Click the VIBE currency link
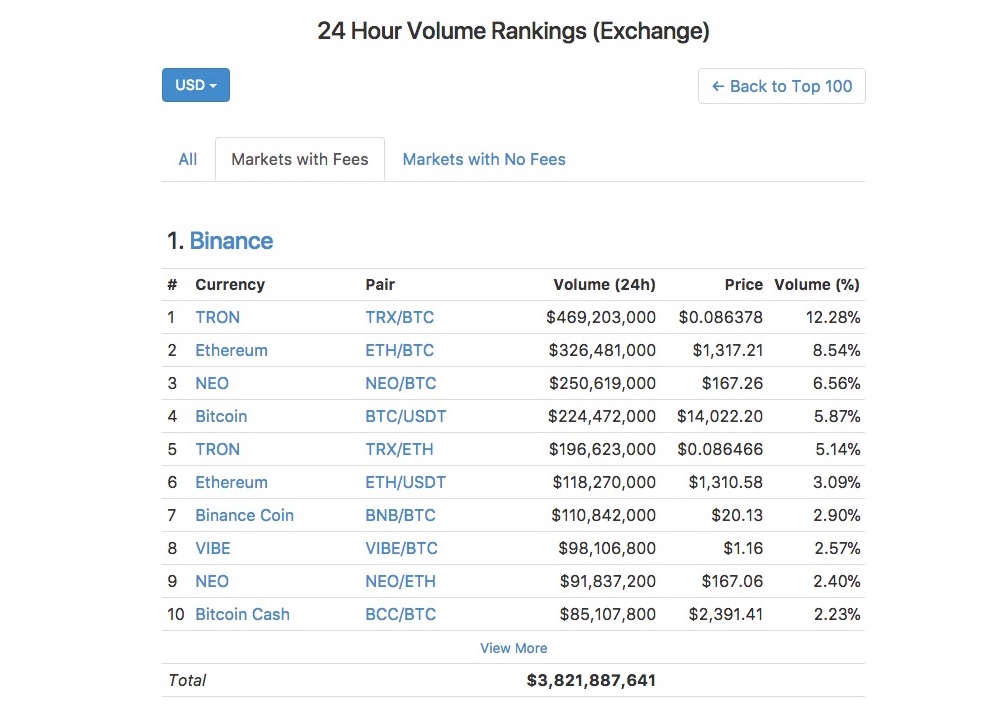The image size is (1000, 723). click(212, 548)
